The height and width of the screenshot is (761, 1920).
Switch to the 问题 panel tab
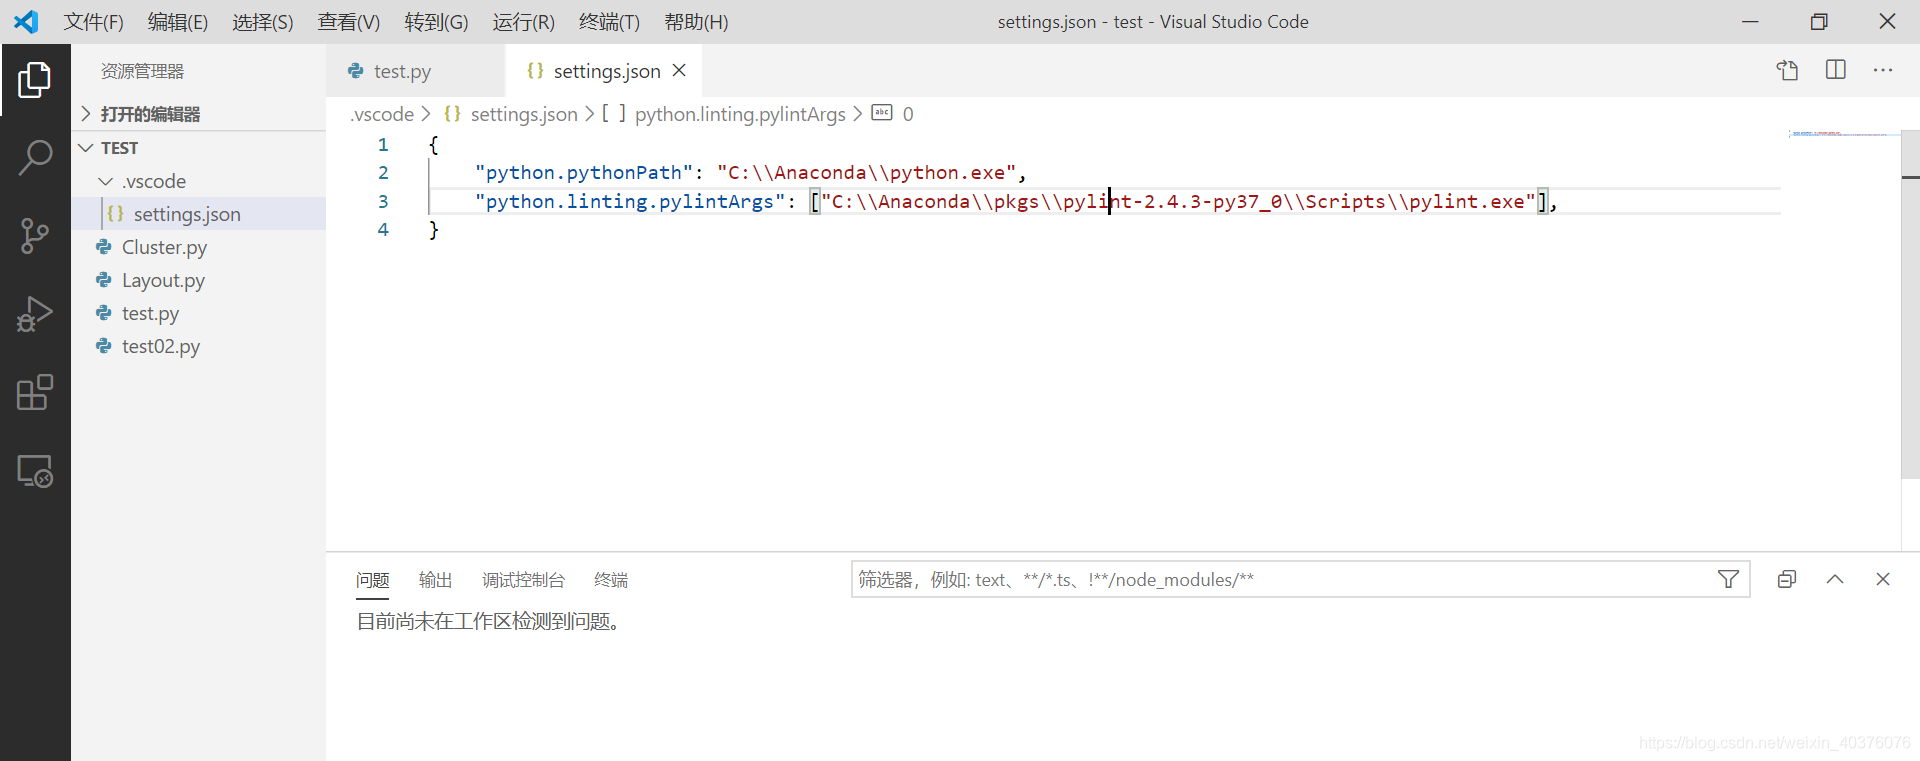pos(372,580)
